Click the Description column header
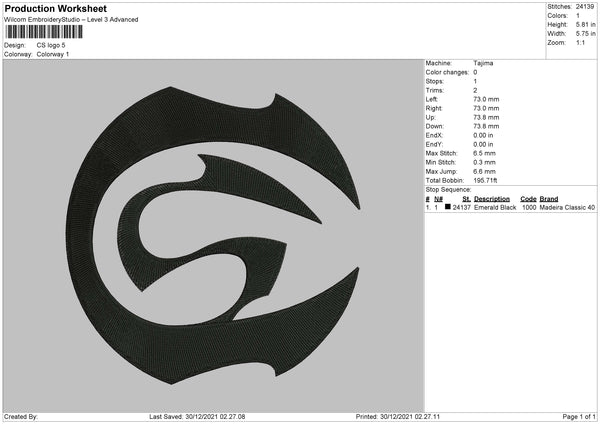600x424 pixels. tap(492, 199)
